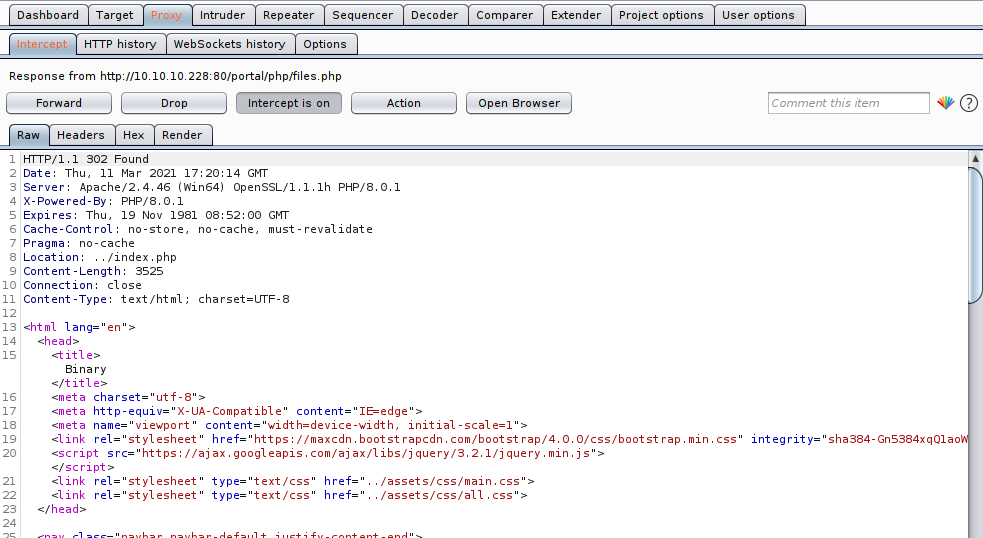983x538 pixels.
Task: Click the Content-Length: 3525 line
Action: (93, 271)
